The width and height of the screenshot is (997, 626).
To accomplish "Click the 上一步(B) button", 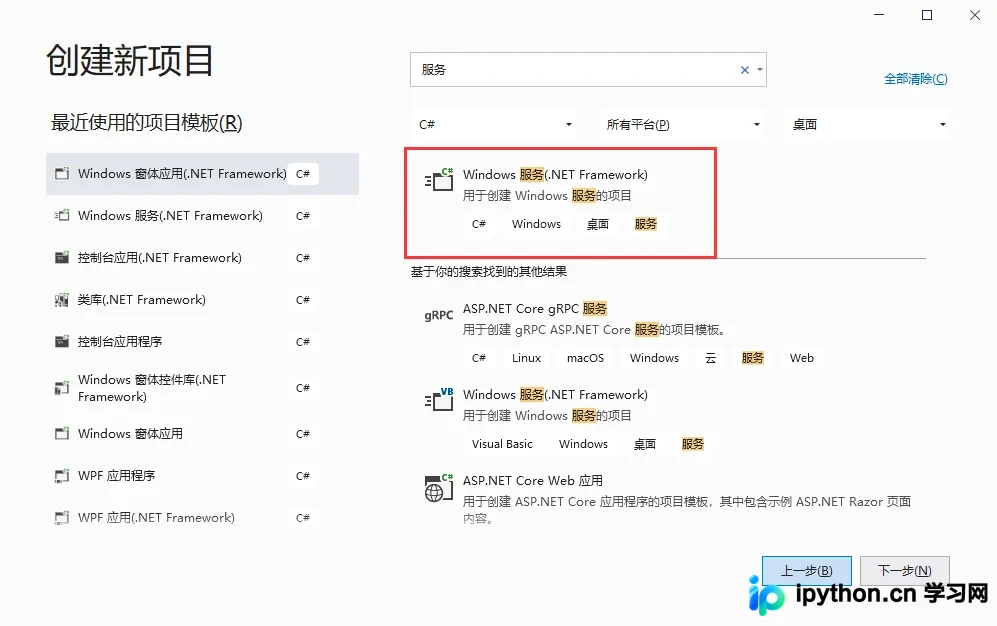I will [806, 571].
